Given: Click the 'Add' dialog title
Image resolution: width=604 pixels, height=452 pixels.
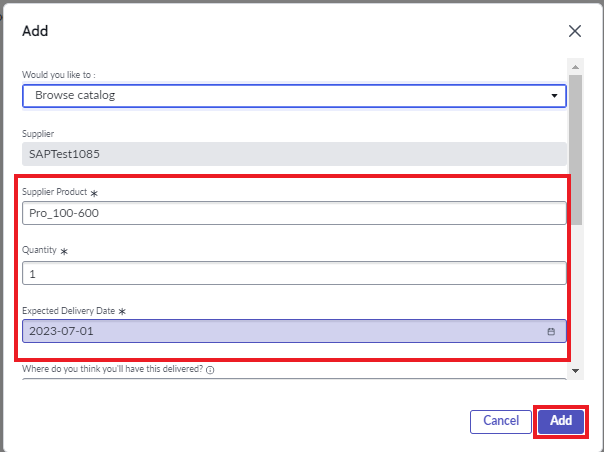Looking at the screenshot, I should pyautogui.click(x=35, y=31).
